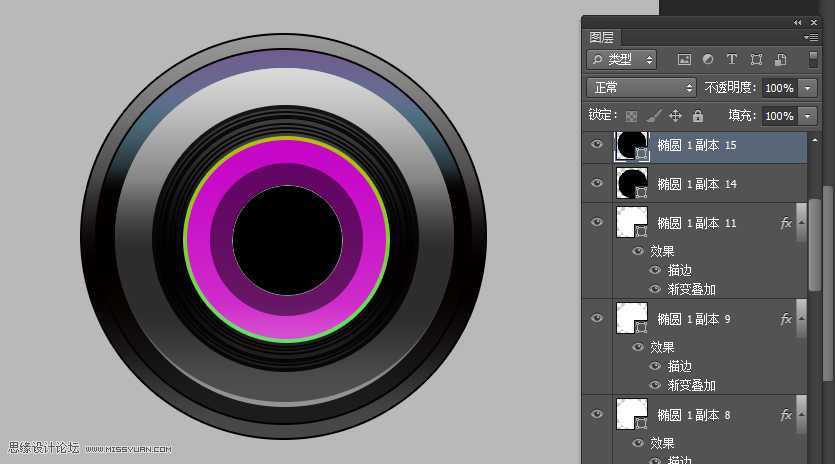
Task: Filter layers by type (T) icon
Action: (x=731, y=60)
